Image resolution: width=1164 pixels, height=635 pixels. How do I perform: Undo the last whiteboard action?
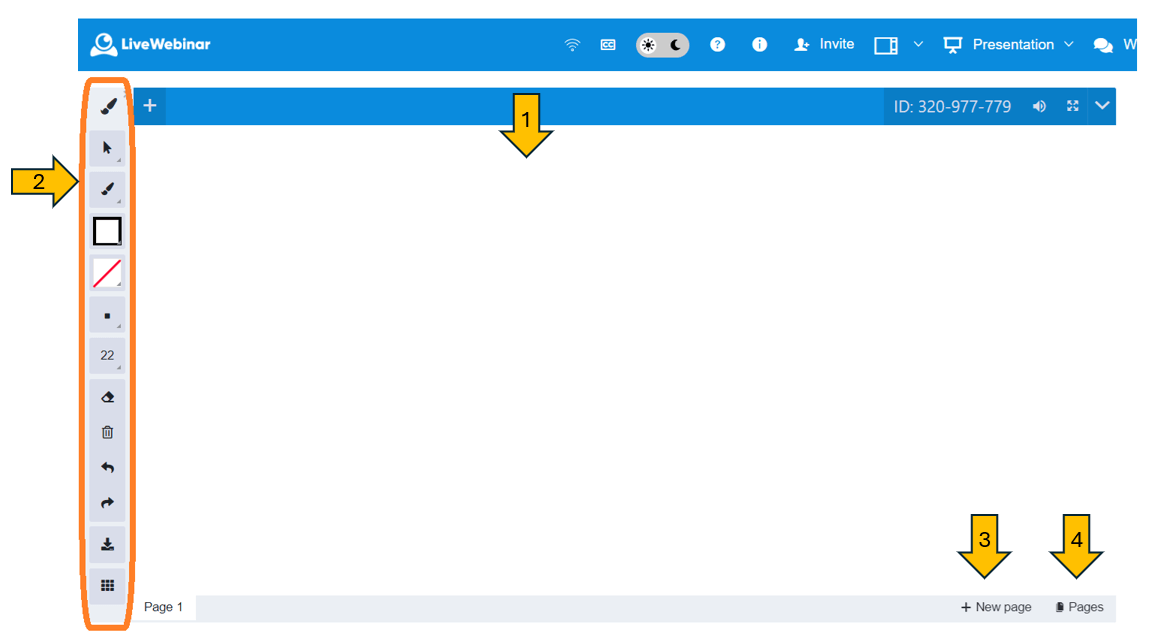(107, 467)
